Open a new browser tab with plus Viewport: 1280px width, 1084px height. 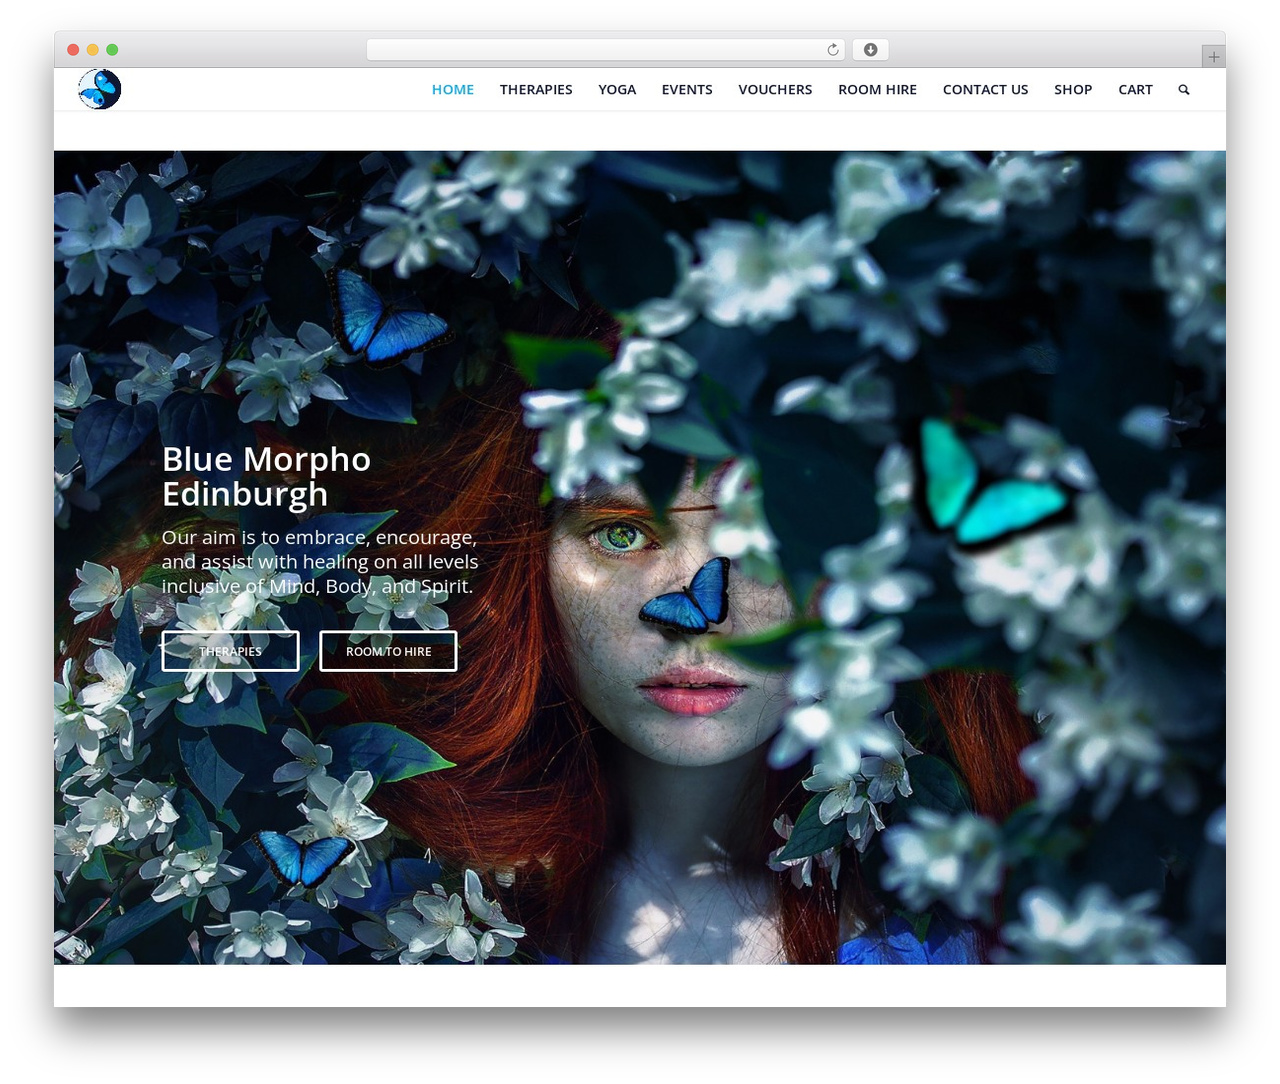tap(1213, 57)
